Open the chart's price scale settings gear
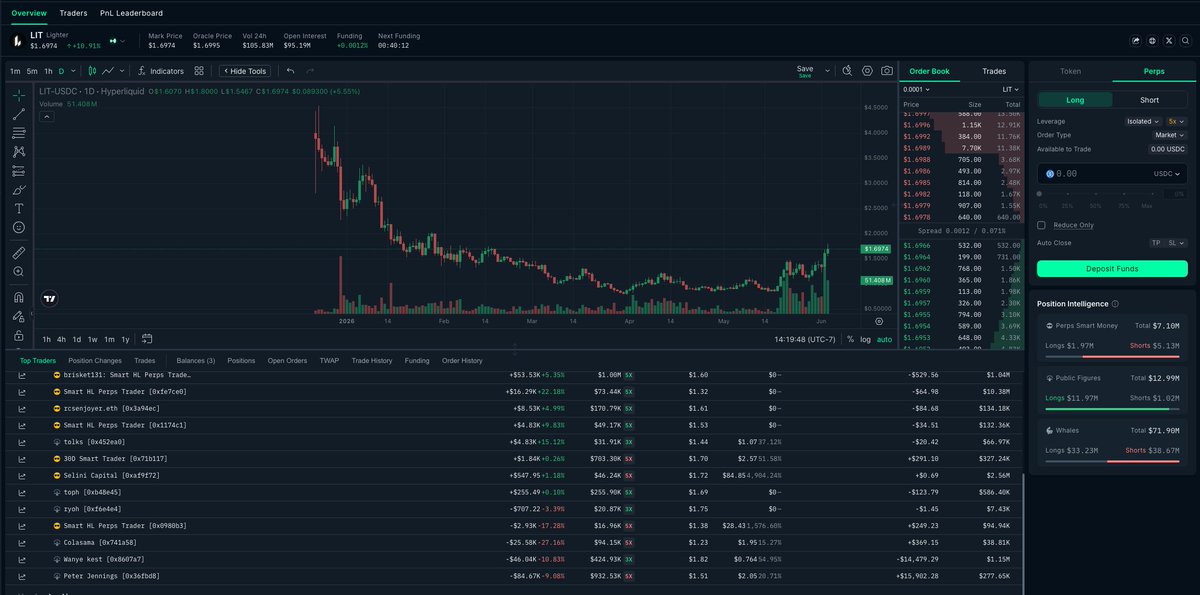Image resolution: width=1200 pixels, height=595 pixels. 879,321
